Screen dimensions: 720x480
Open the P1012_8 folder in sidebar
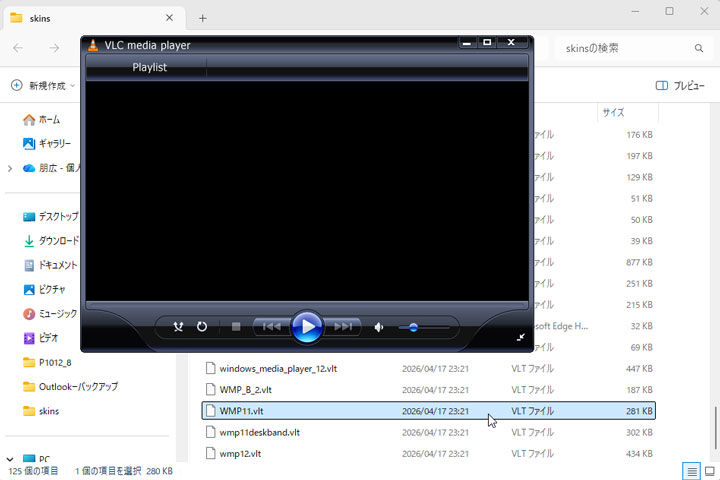click(47, 362)
